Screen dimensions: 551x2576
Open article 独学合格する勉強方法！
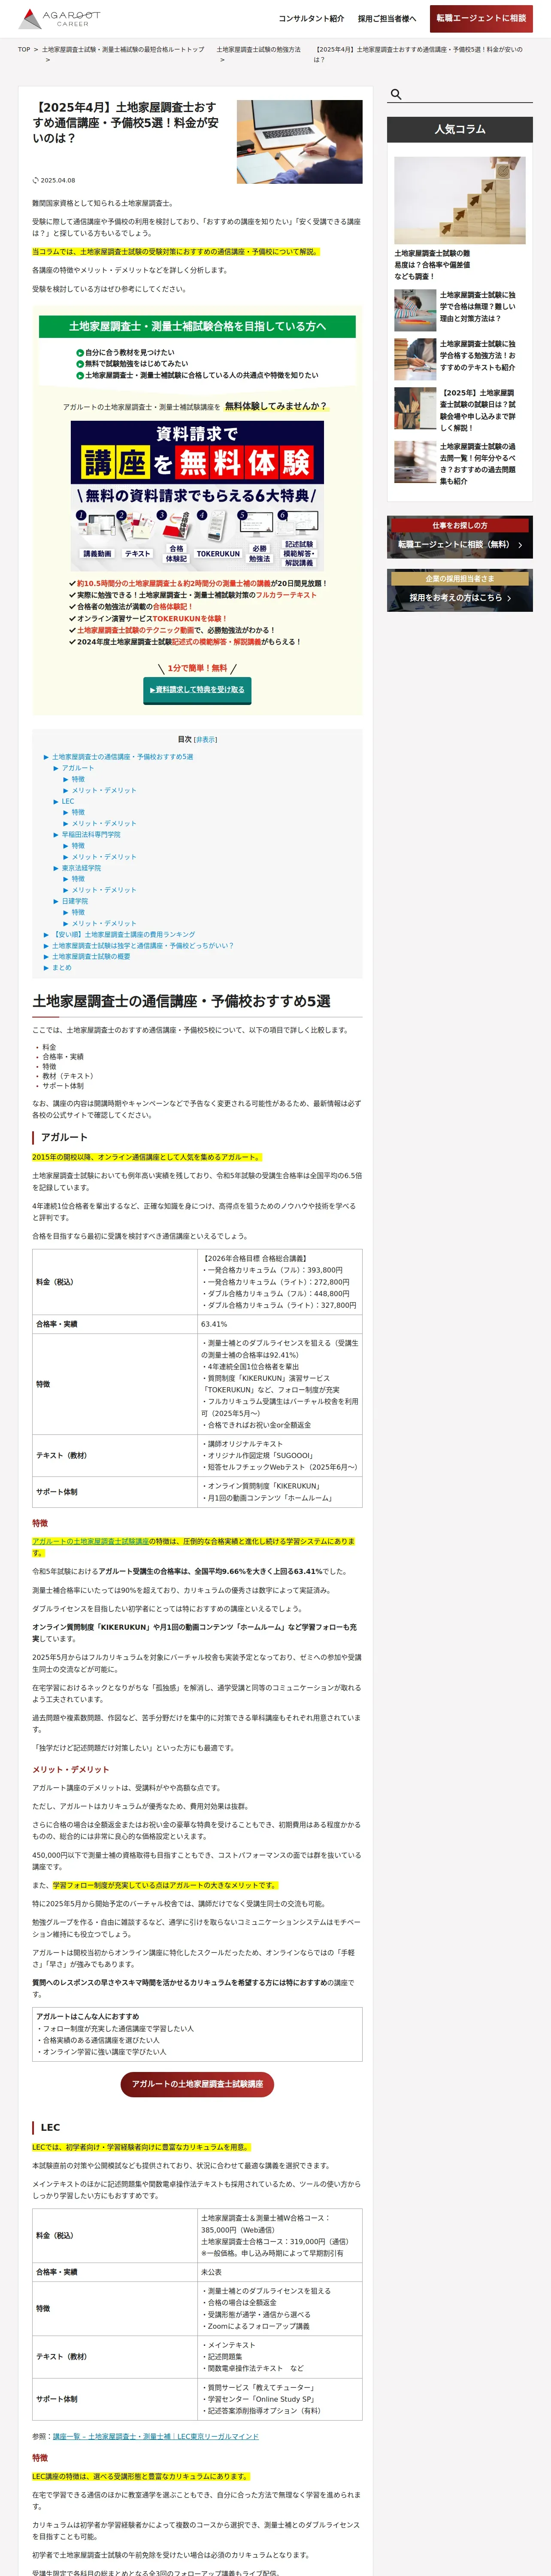point(478,355)
